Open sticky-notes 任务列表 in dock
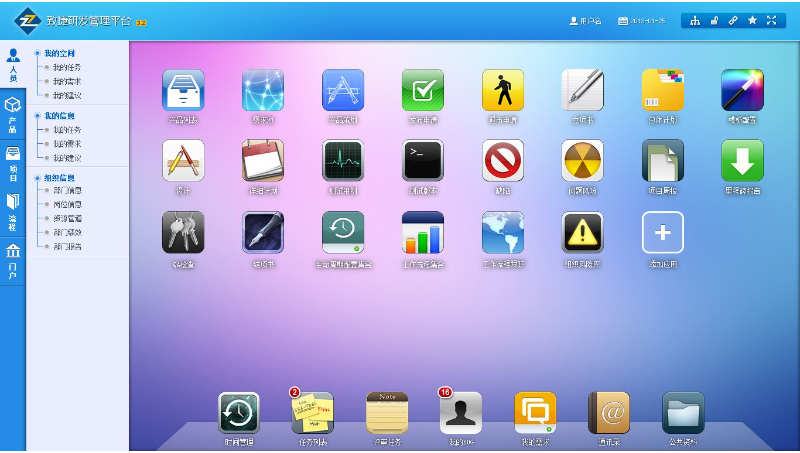This screenshot has height=453, width=800. pos(312,413)
